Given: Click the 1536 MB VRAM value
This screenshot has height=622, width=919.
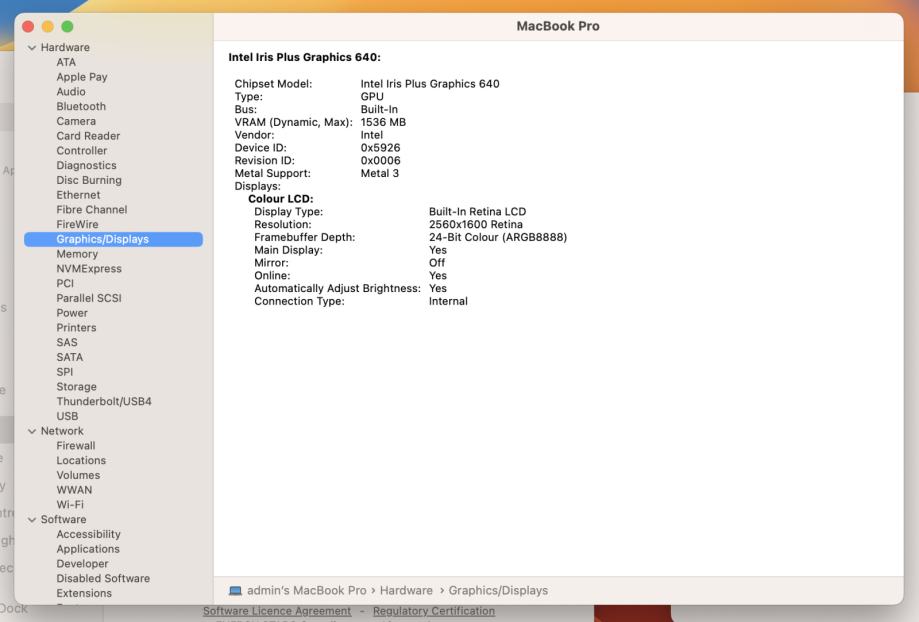Looking at the screenshot, I should point(383,122).
